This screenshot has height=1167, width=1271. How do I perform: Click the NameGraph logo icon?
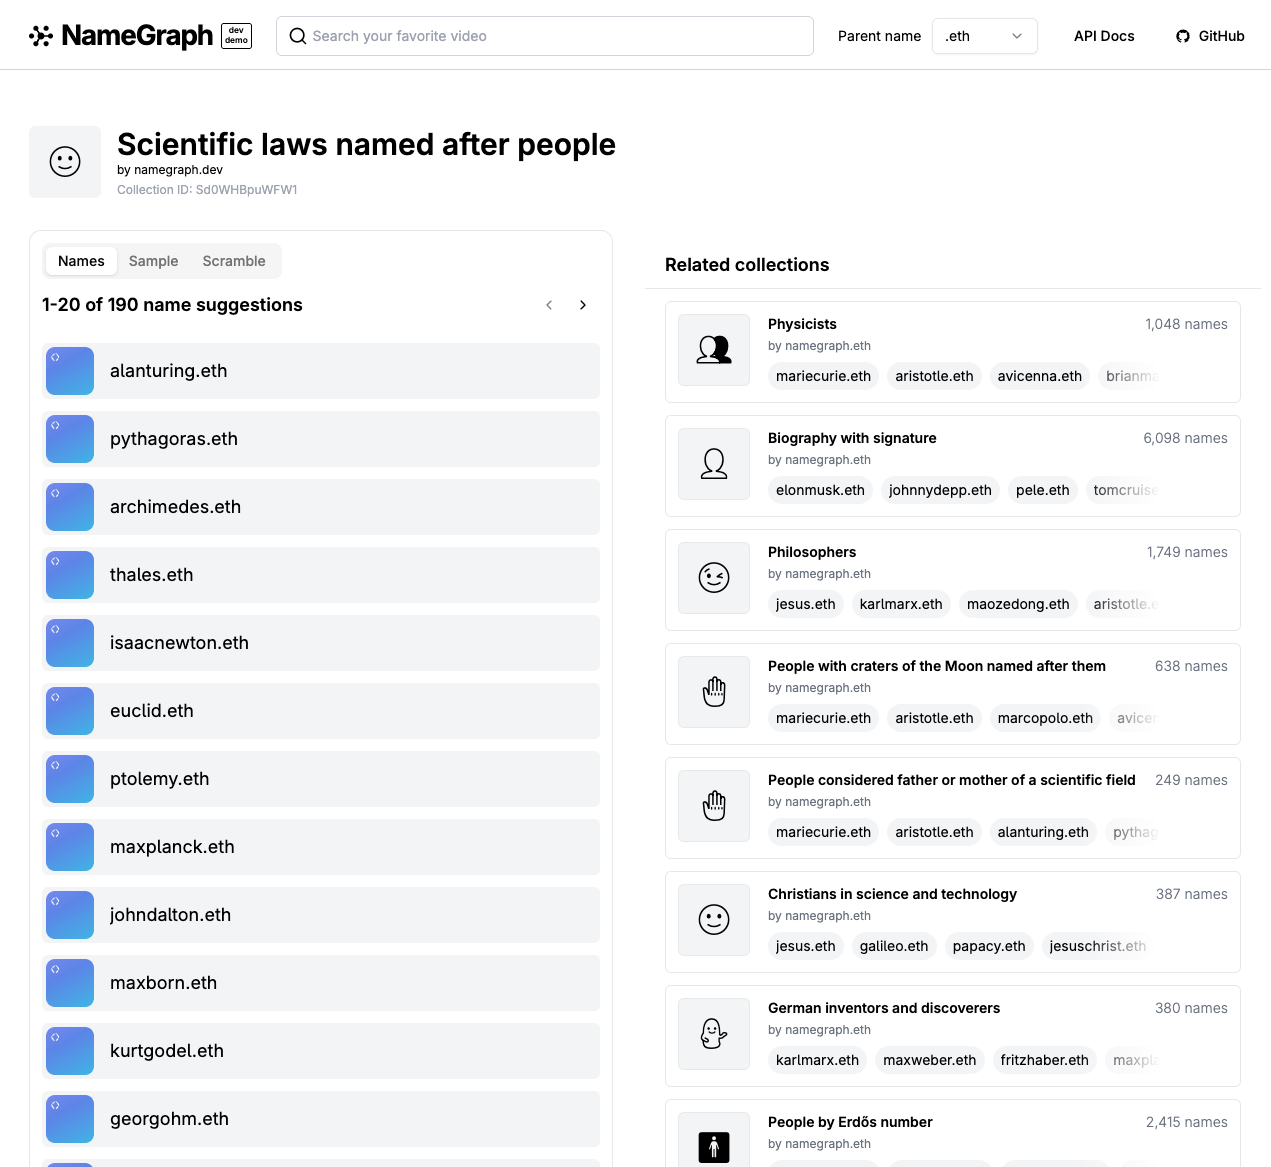click(41, 36)
